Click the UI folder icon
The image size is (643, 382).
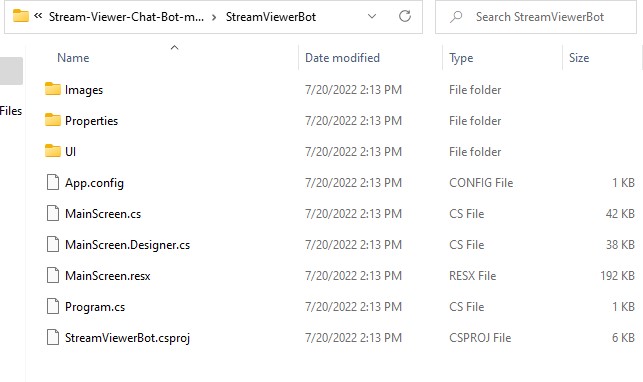pos(52,151)
